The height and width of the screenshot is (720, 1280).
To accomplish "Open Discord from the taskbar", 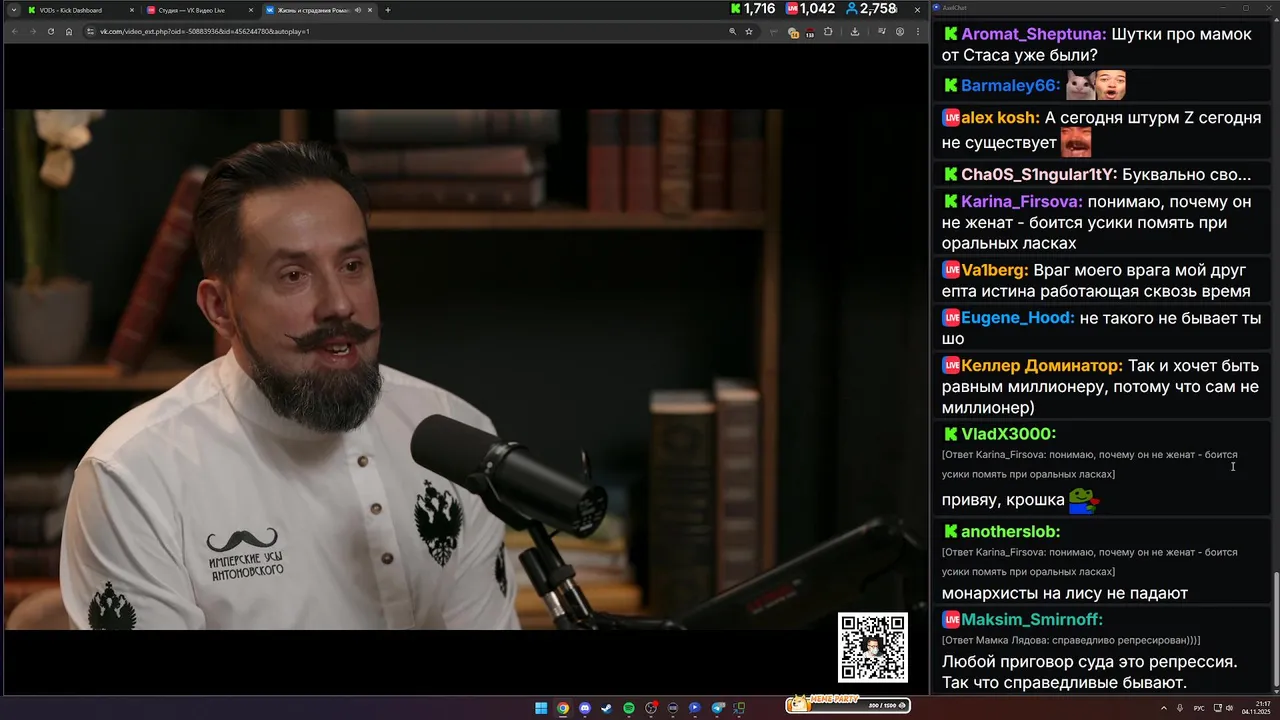I will [585, 708].
